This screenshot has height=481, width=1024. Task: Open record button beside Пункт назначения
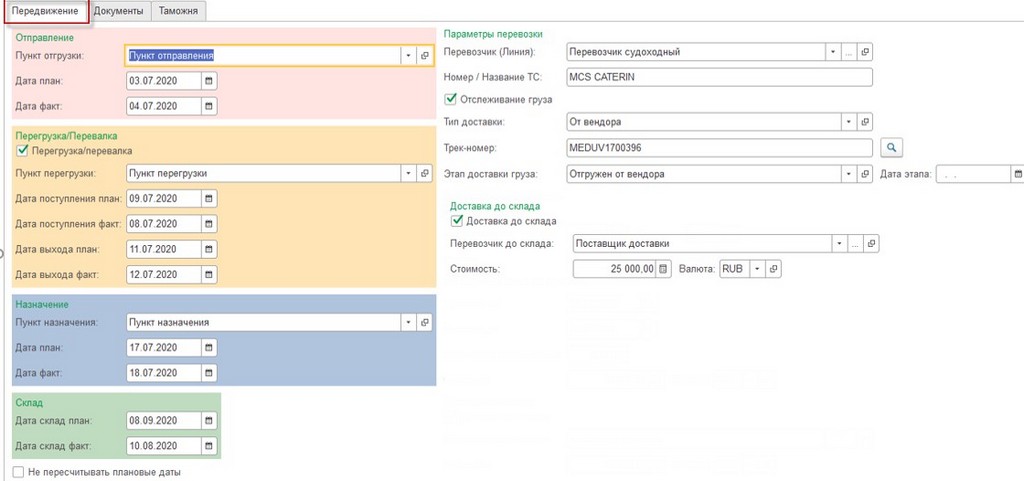[x=425, y=322]
